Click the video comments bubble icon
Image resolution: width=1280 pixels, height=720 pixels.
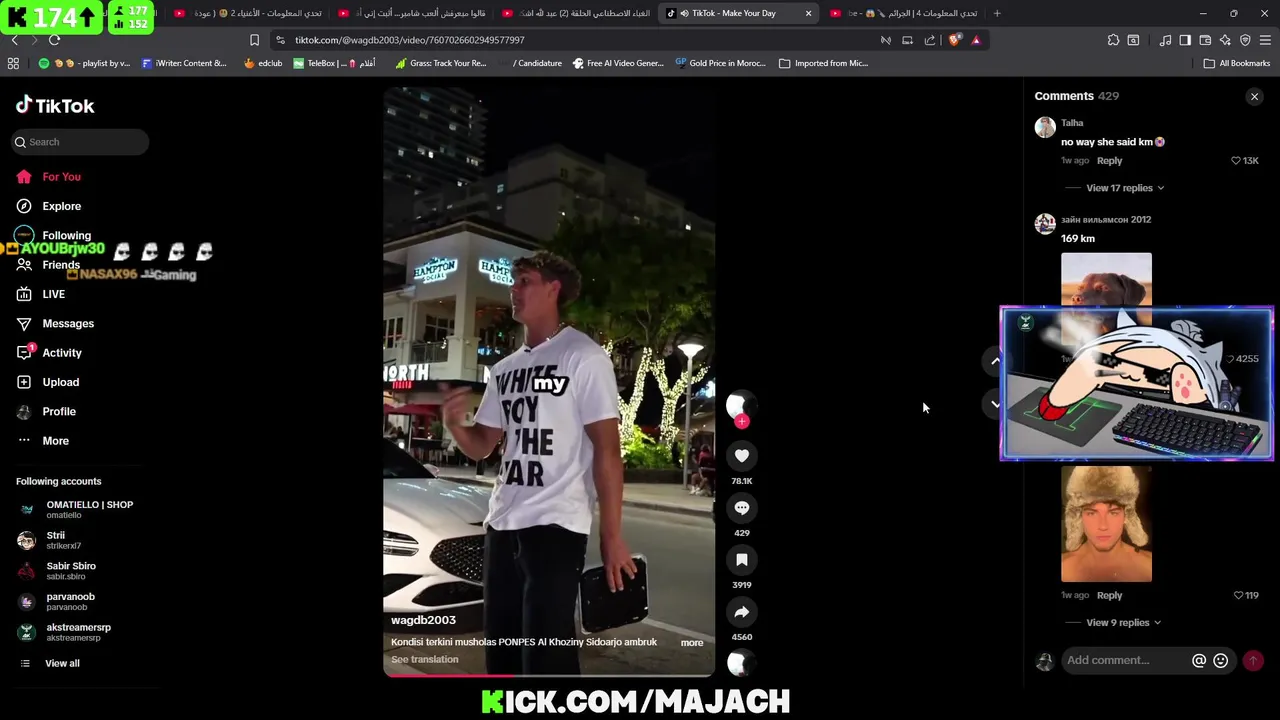pos(742,508)
